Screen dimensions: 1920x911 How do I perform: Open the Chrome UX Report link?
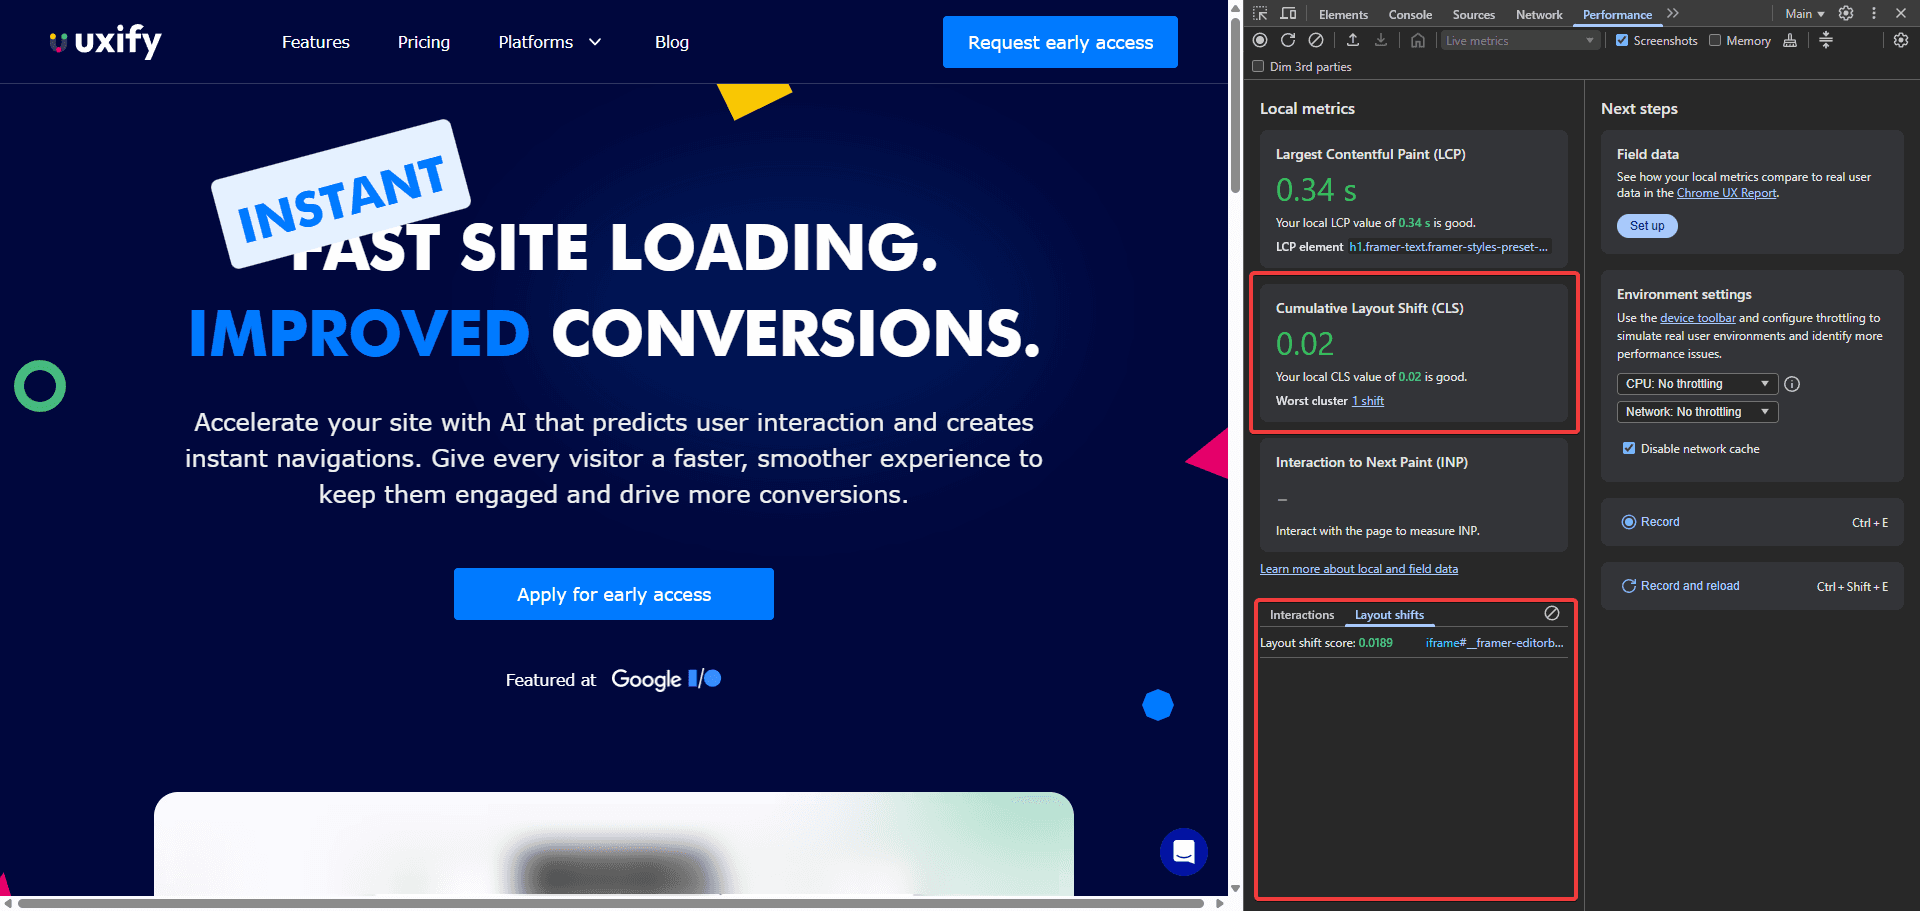pos(1727,193)
